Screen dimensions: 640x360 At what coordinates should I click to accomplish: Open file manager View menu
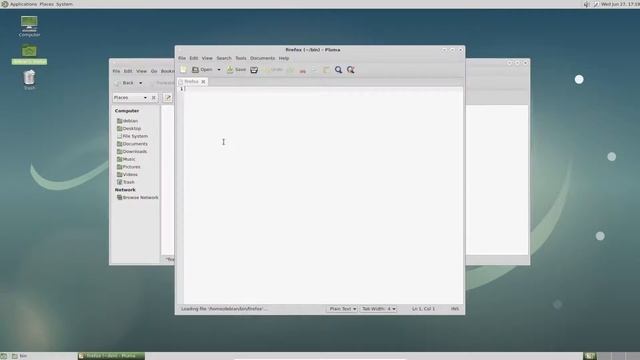pos(141,71)
